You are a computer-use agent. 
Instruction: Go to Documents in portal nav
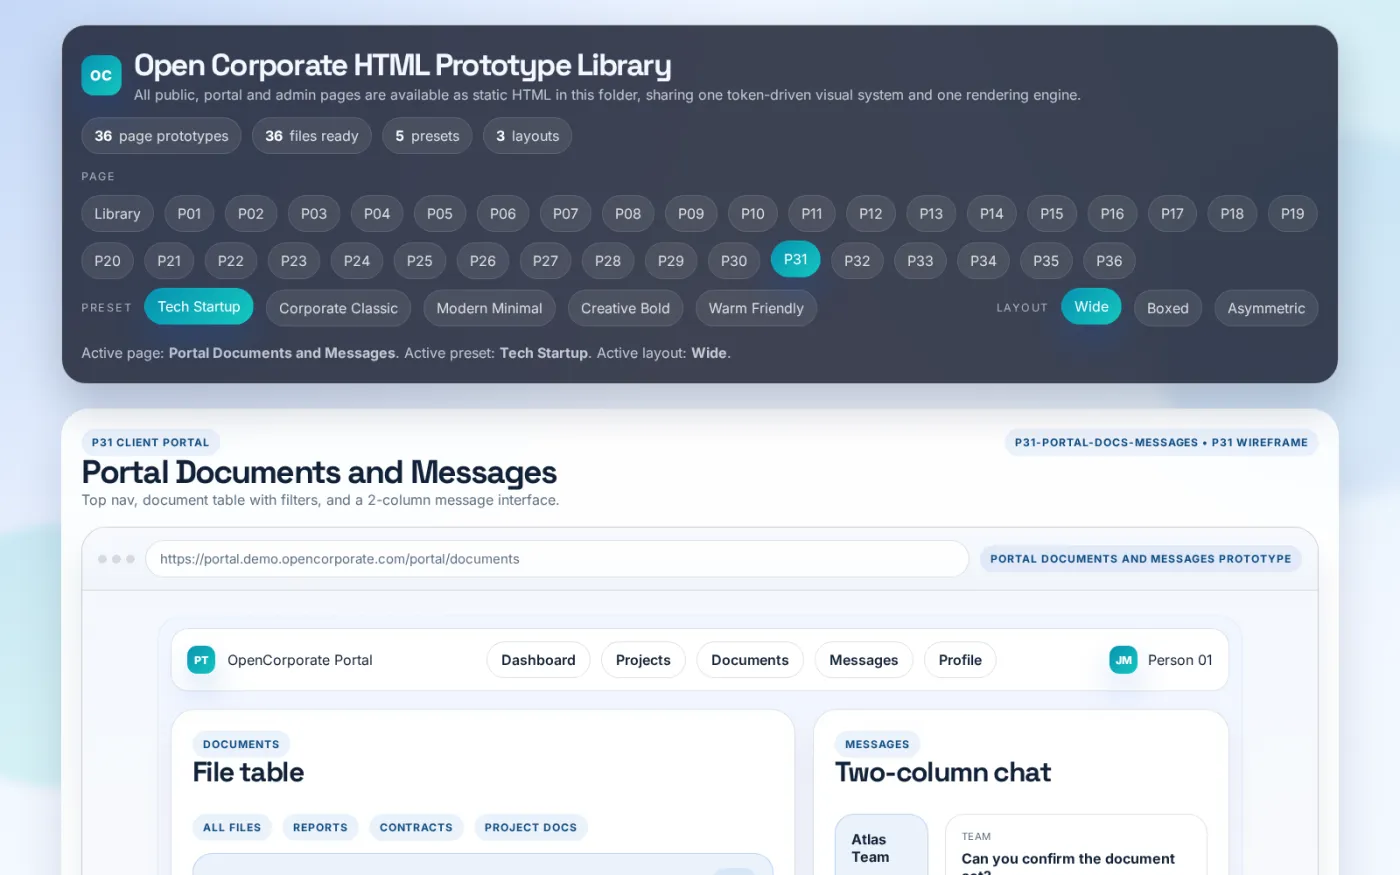point(750,660)
